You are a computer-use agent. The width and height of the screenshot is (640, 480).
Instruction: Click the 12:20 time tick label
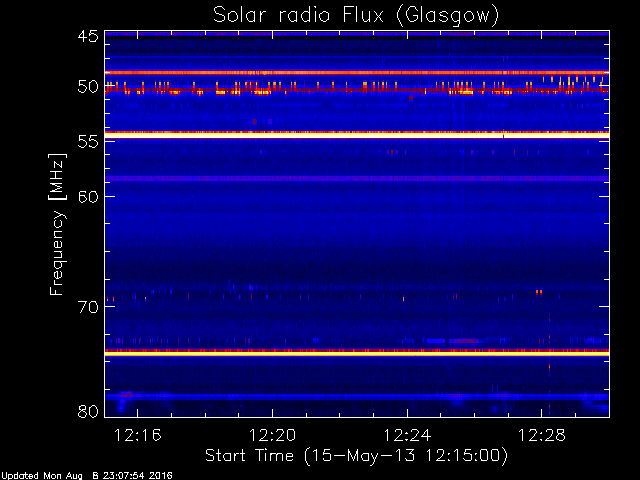(272, 435)
